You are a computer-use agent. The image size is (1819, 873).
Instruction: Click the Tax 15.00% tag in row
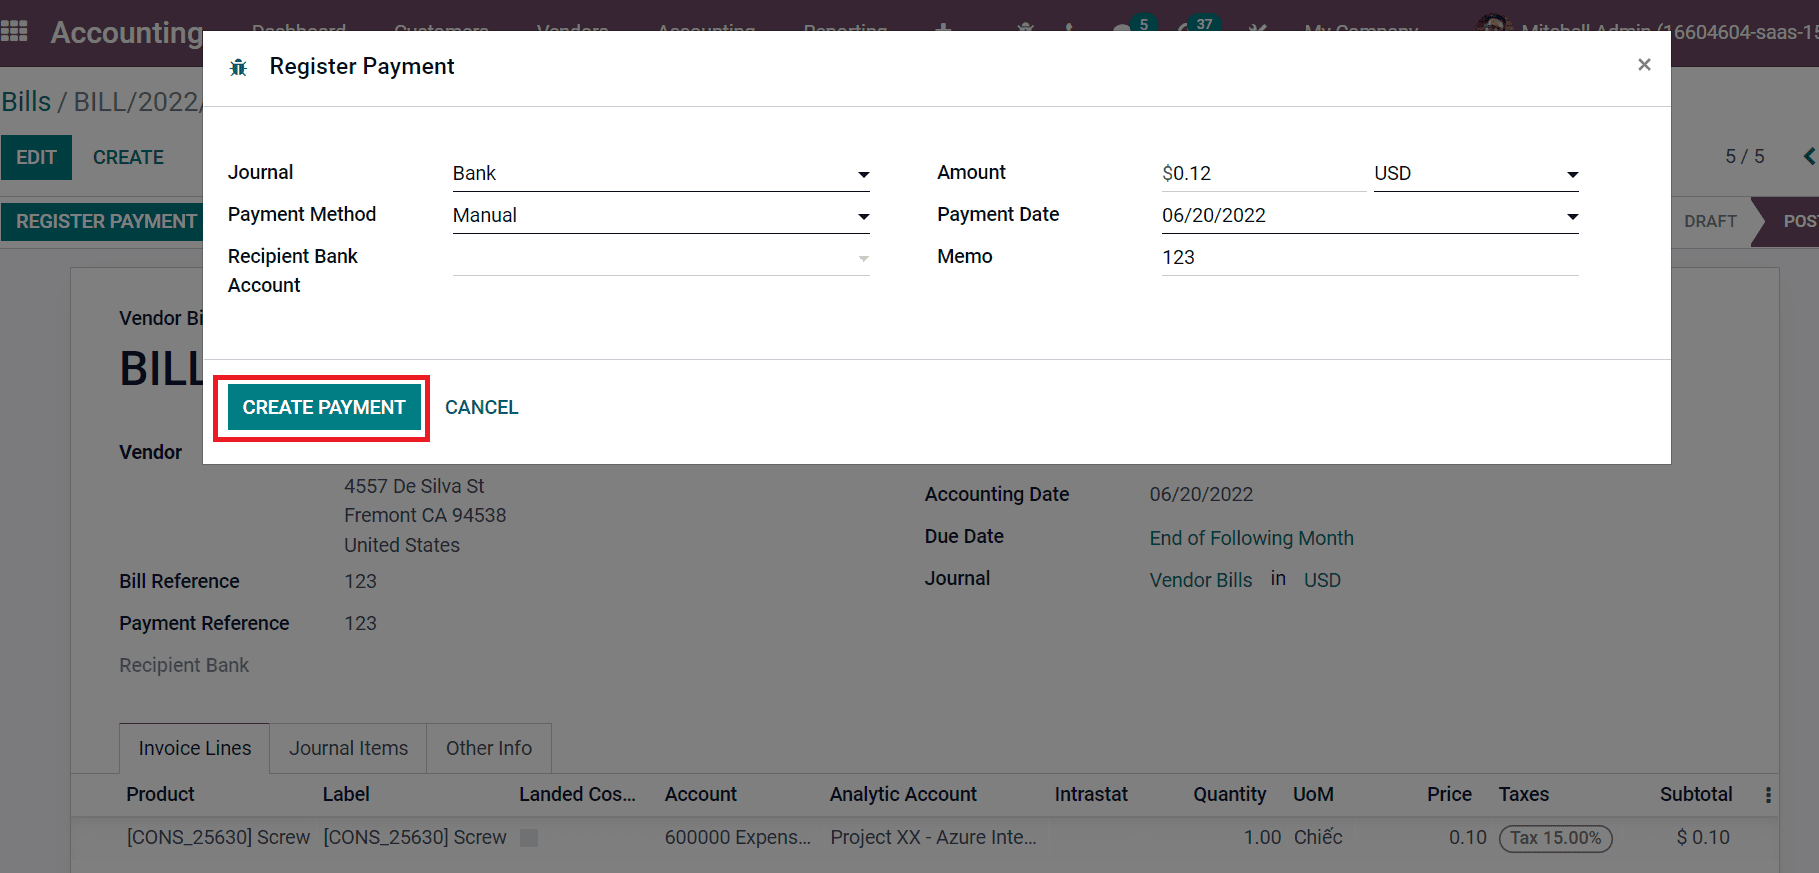point(1555,838)
